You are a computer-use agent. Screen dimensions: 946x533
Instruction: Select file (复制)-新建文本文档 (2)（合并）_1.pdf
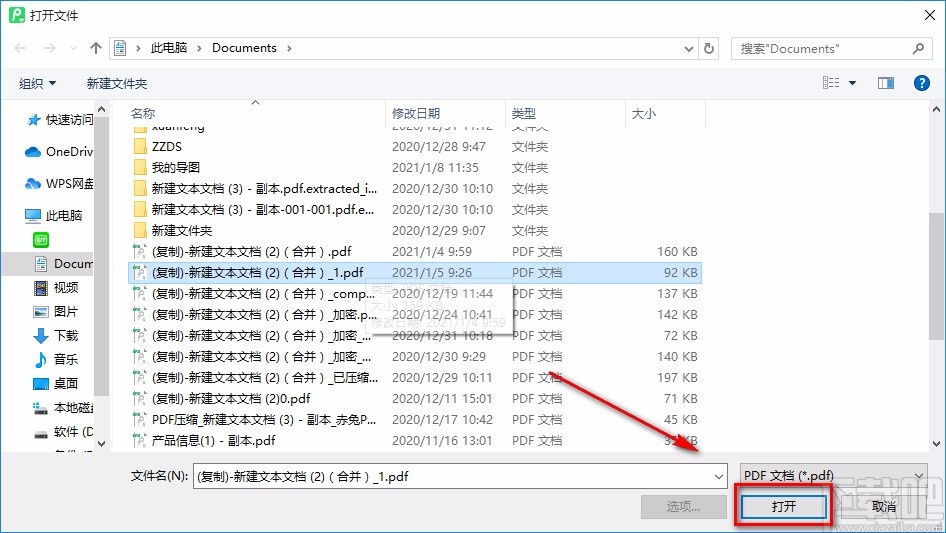pos(415,273)
